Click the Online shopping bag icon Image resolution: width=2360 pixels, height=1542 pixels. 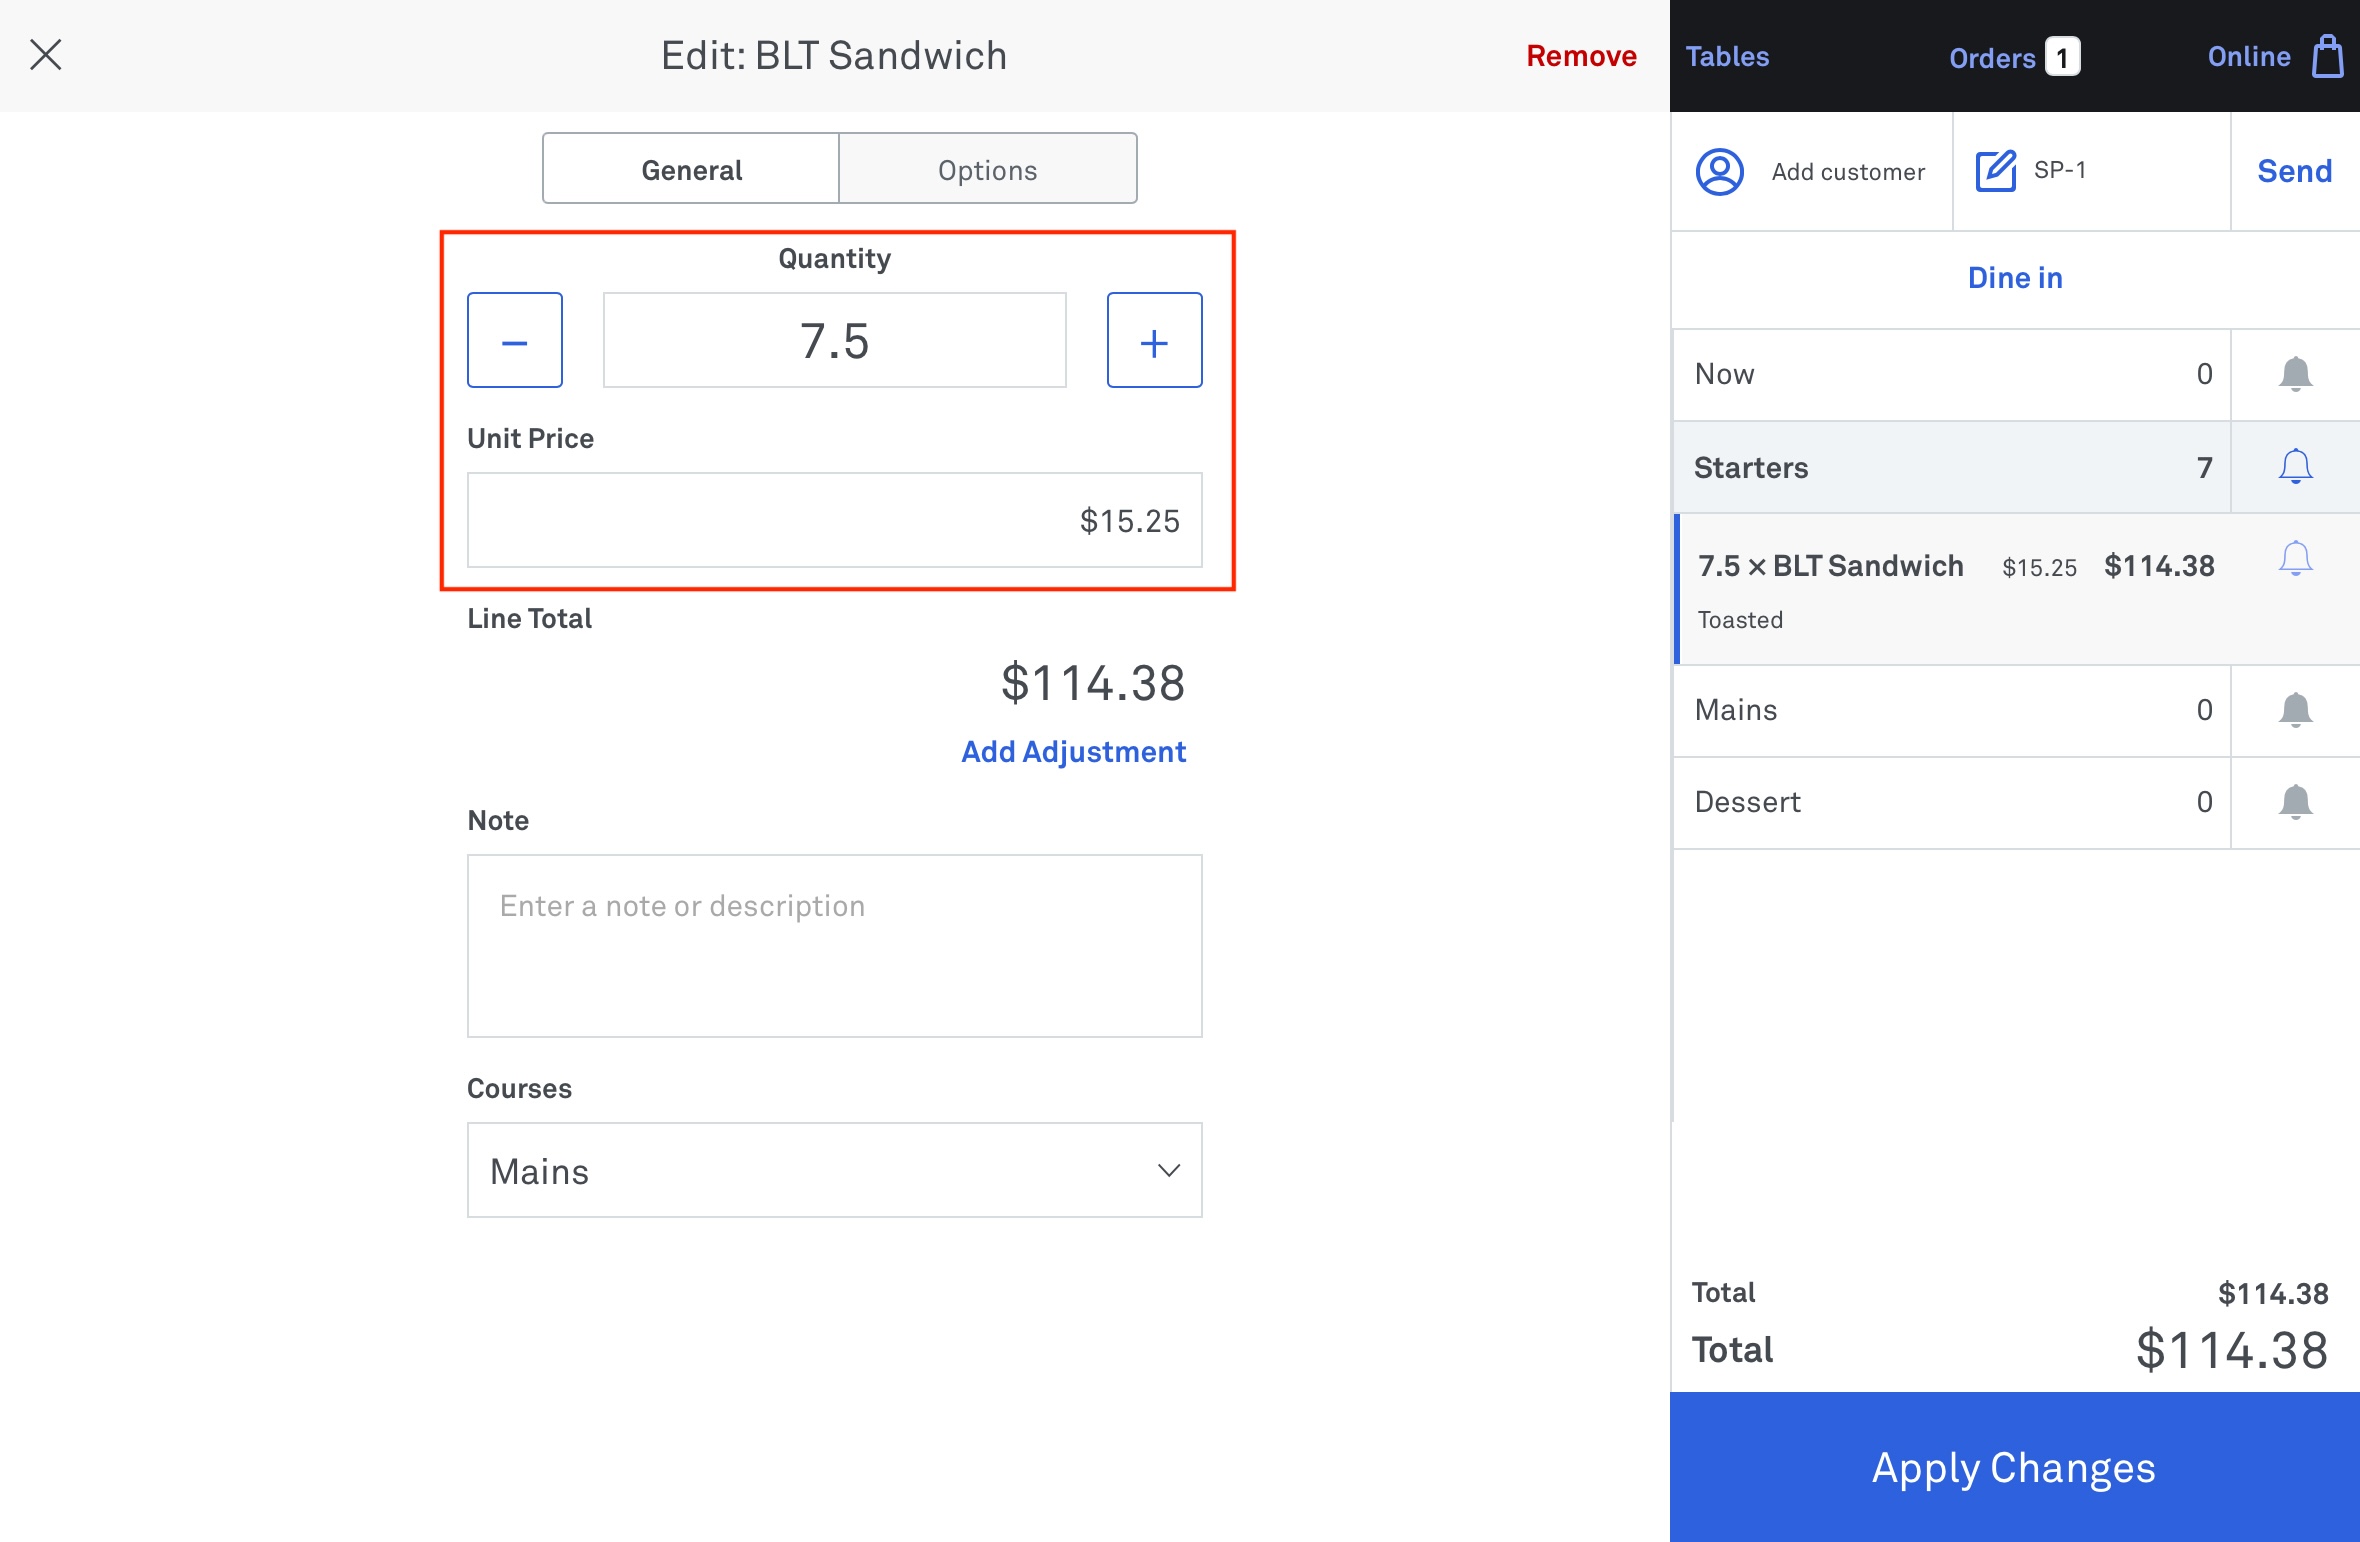2328,56
